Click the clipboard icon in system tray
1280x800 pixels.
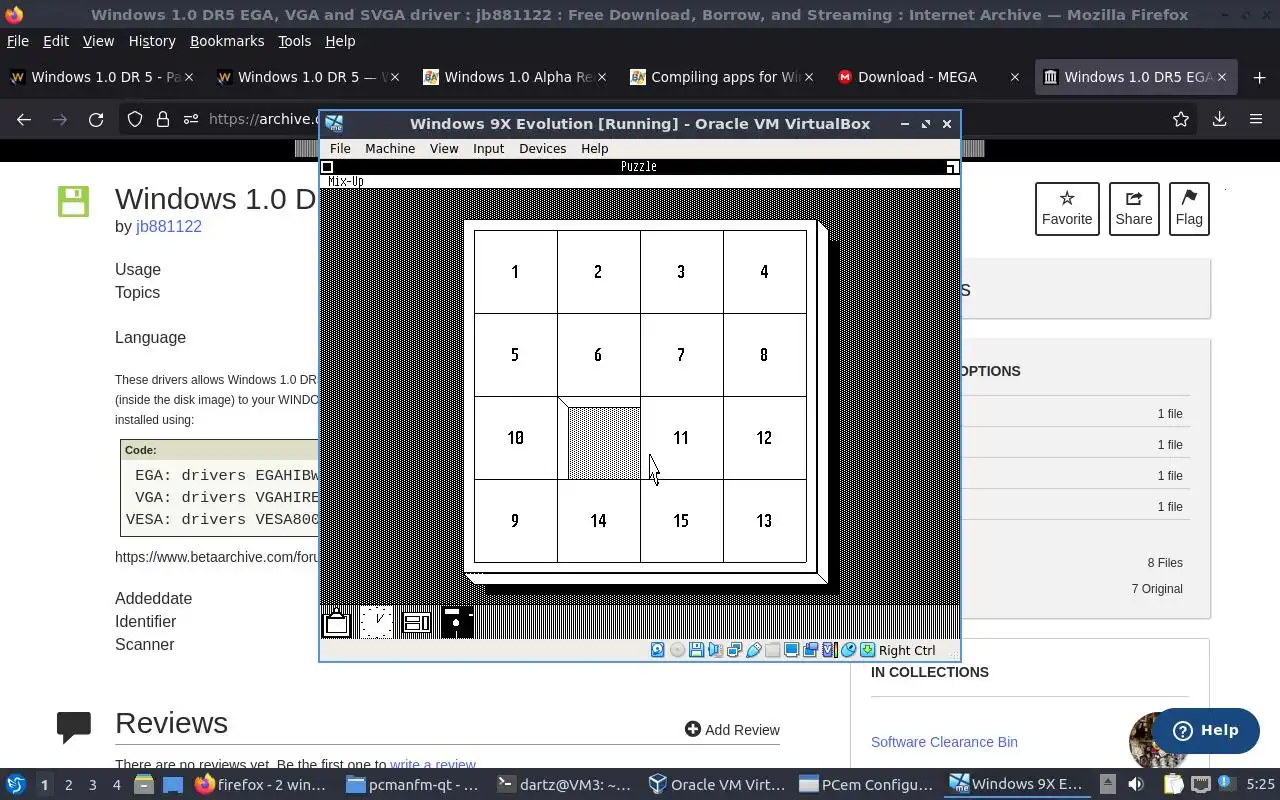pos(1173,784)
